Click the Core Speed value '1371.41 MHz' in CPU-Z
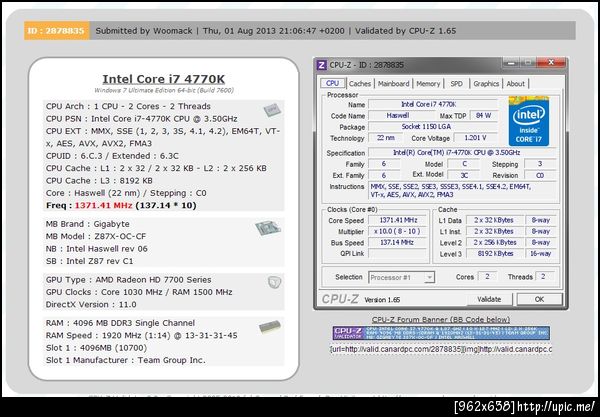 (x=398, y=220)
